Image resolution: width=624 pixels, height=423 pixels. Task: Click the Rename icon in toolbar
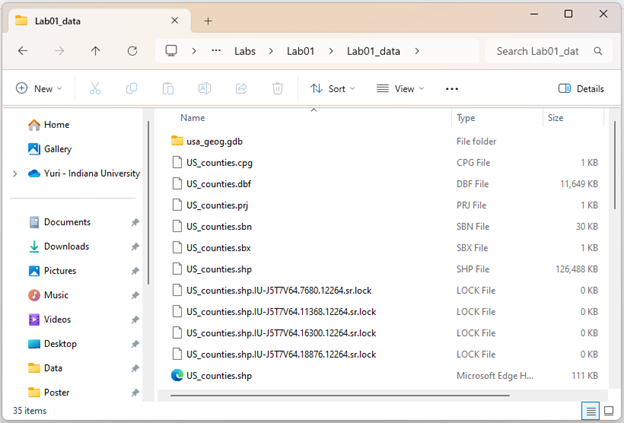[205, 88]
